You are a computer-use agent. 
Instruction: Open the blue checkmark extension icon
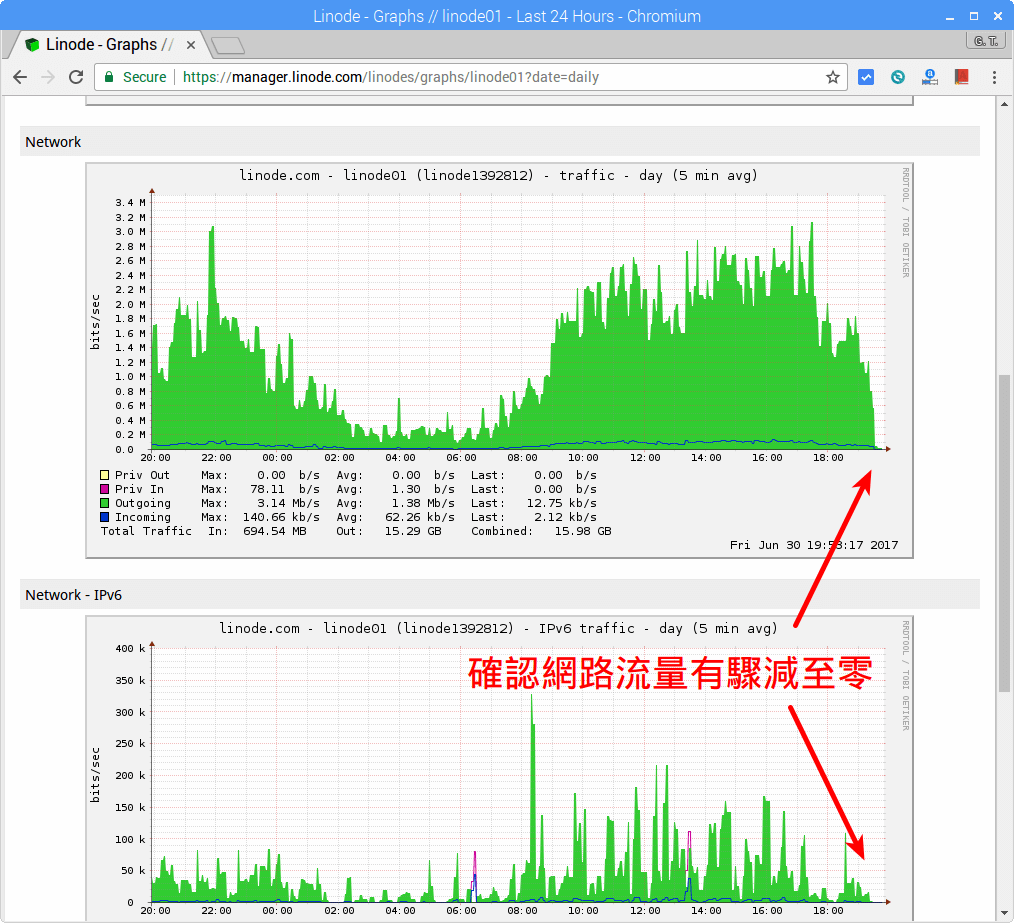click(866, 76)
